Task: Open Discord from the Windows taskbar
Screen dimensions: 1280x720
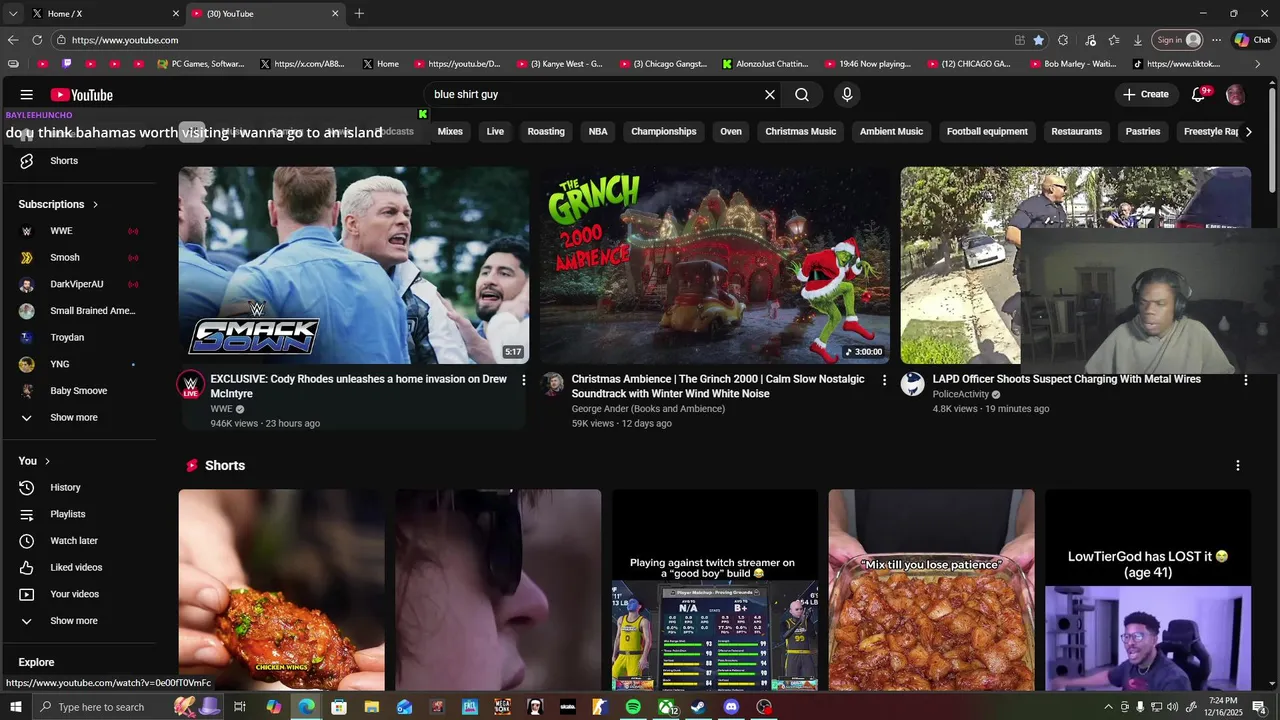Action: coord(731,707)
